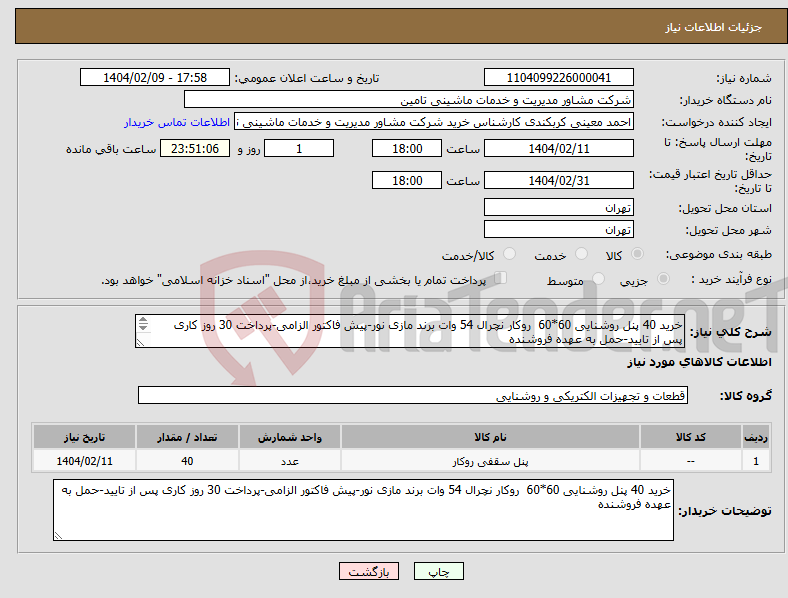The image size is (788, 598).
Task: Click the کد کالا cell showing --
Action: [691, 461]
